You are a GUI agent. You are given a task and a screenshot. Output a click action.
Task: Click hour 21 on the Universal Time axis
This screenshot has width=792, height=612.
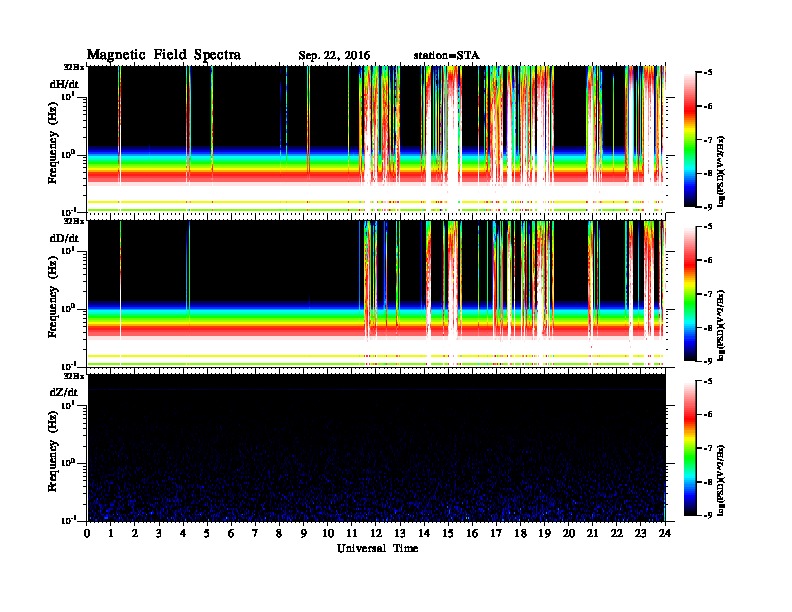(x=592, y=534)
